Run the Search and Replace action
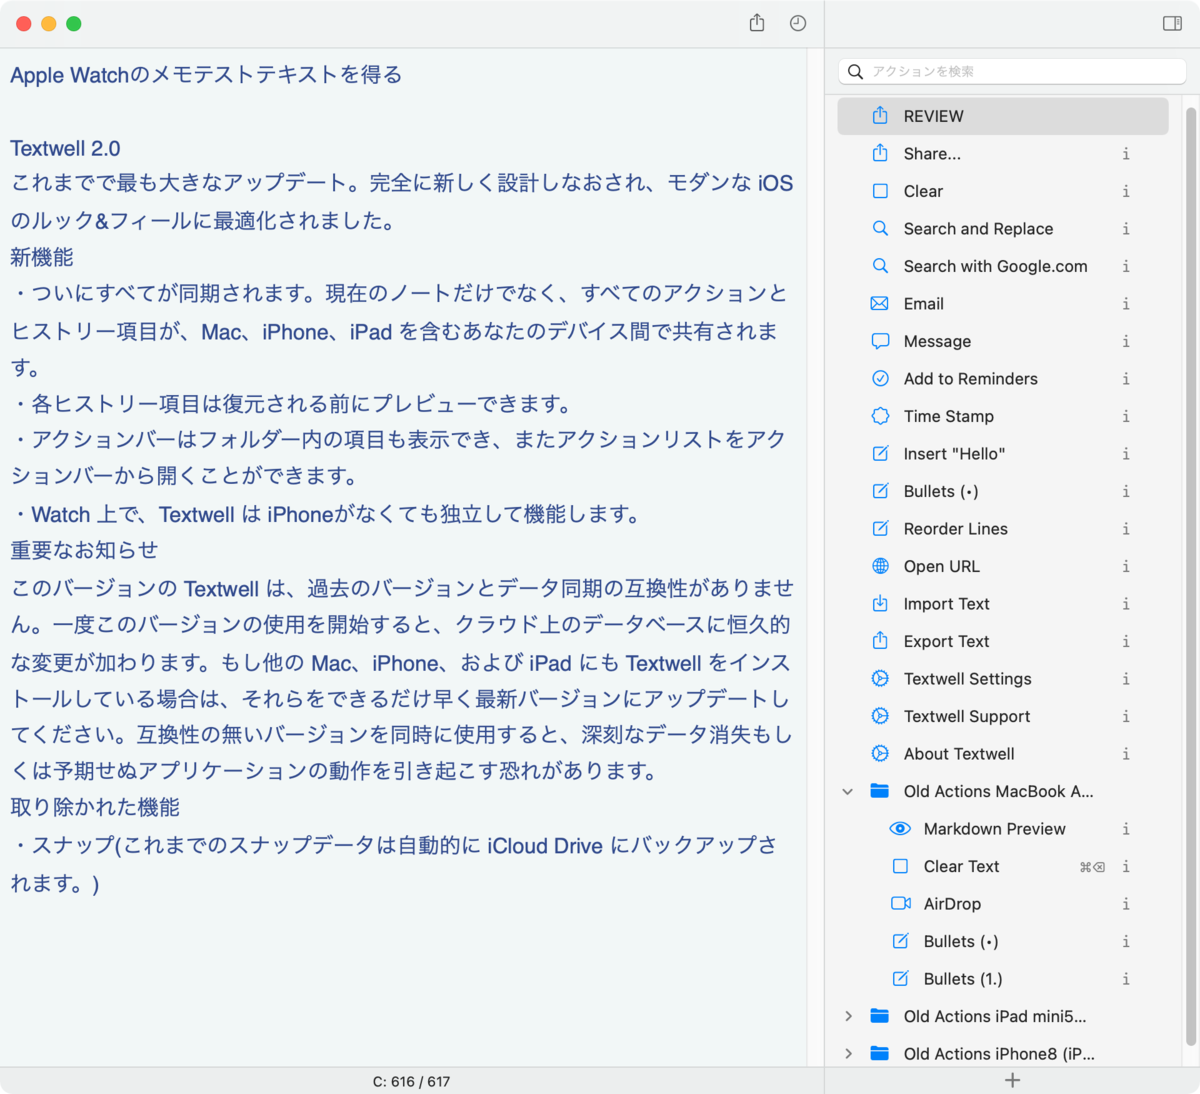Screen dimensions: 1200x1094 [x=1003, y=228]
